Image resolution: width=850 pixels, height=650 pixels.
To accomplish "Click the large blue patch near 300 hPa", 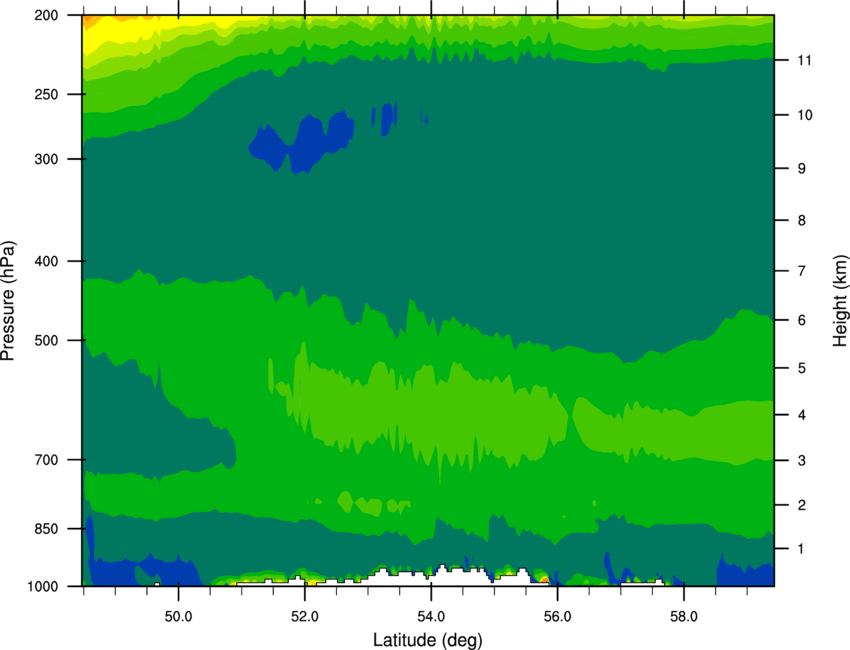I will coord(304,142).
